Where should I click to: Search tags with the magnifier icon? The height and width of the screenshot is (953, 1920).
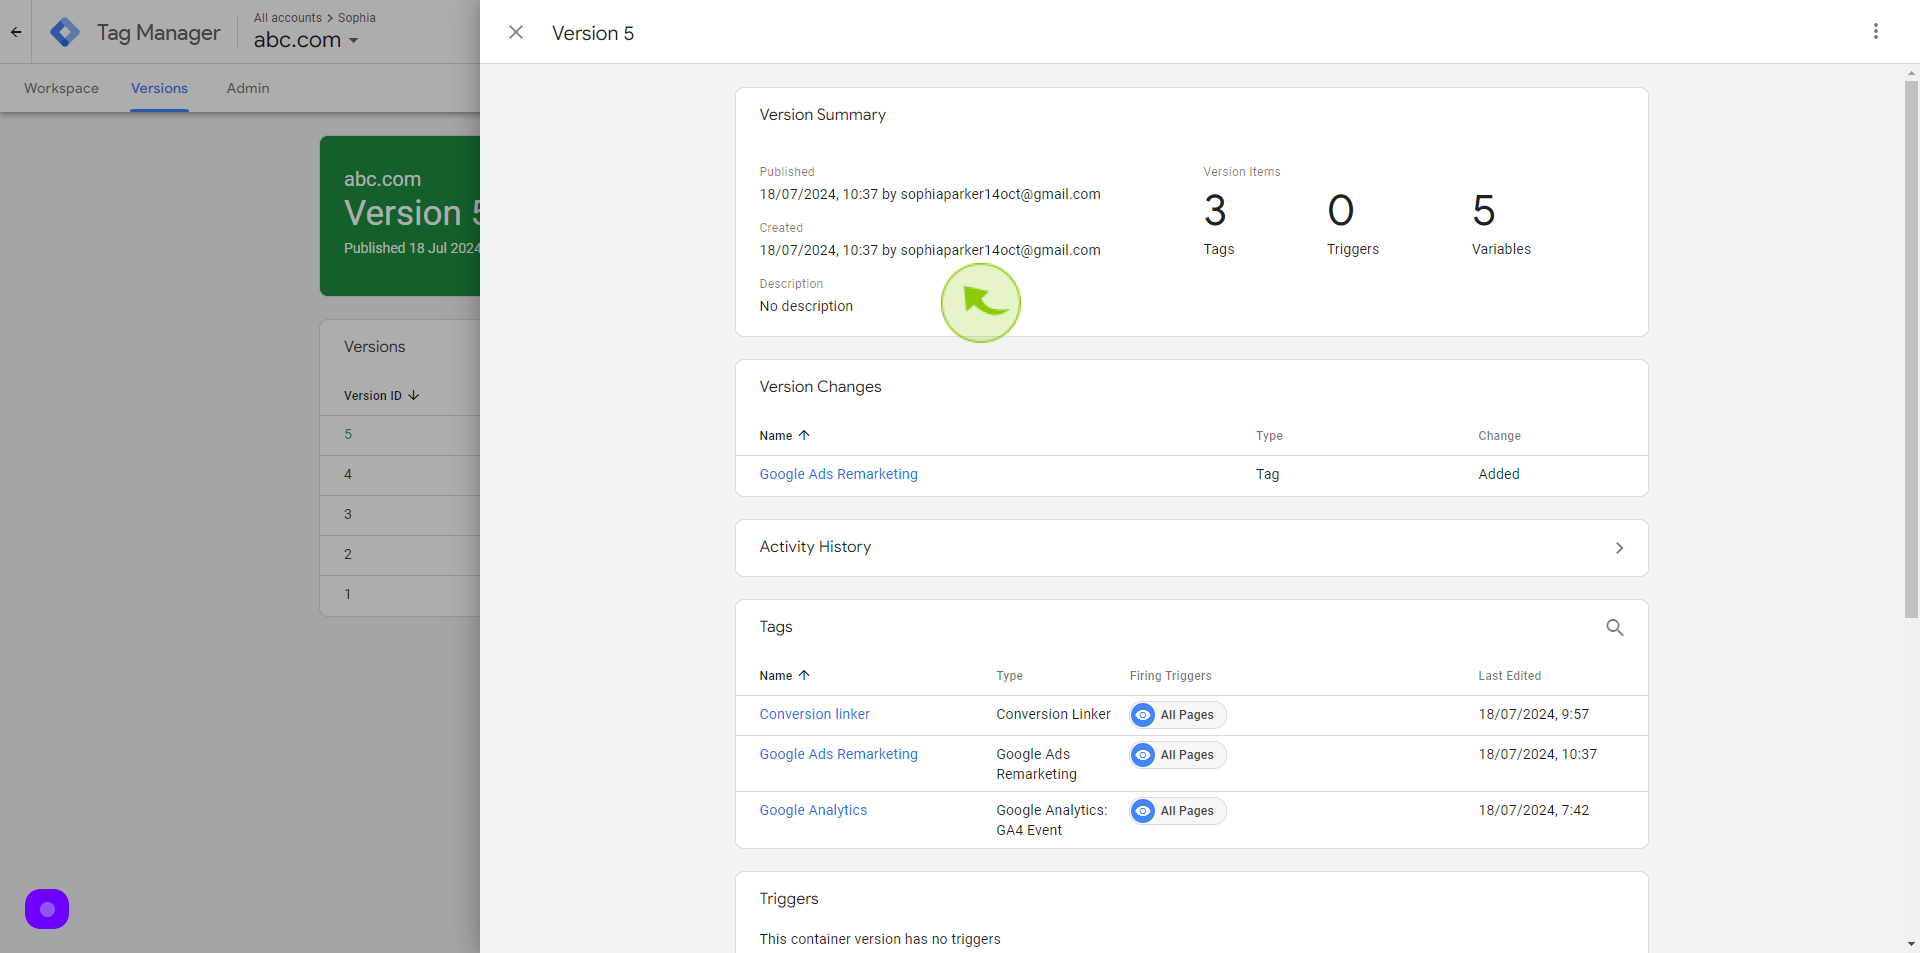point(1615,627)
